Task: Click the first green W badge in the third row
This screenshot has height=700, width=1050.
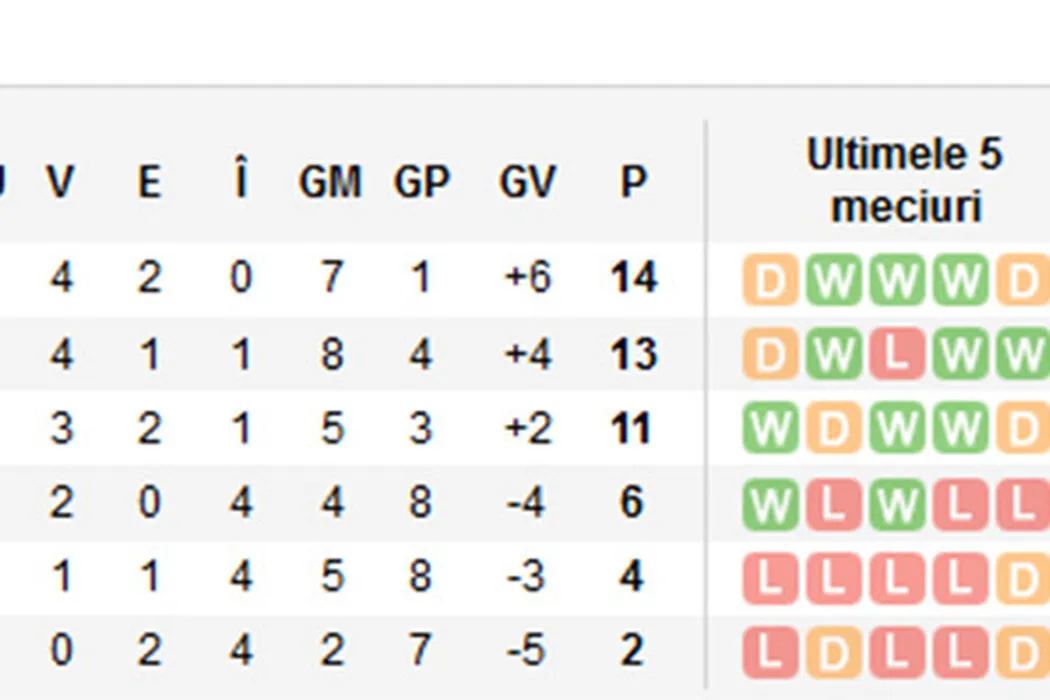Action: 770,430
